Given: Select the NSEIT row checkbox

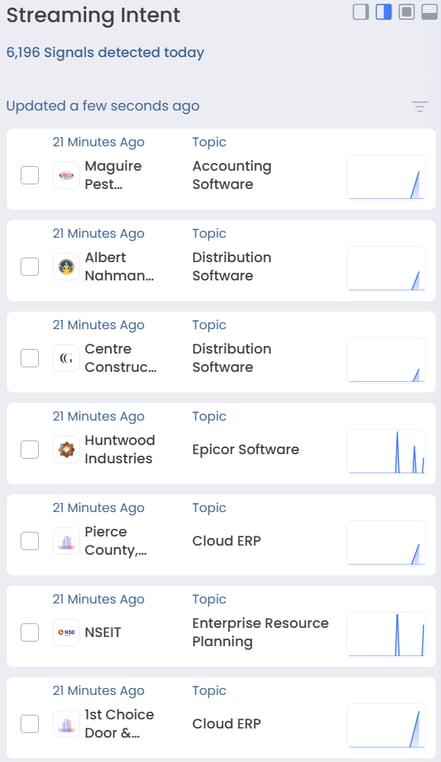Looking at the screenshot, I should [30, 632].
